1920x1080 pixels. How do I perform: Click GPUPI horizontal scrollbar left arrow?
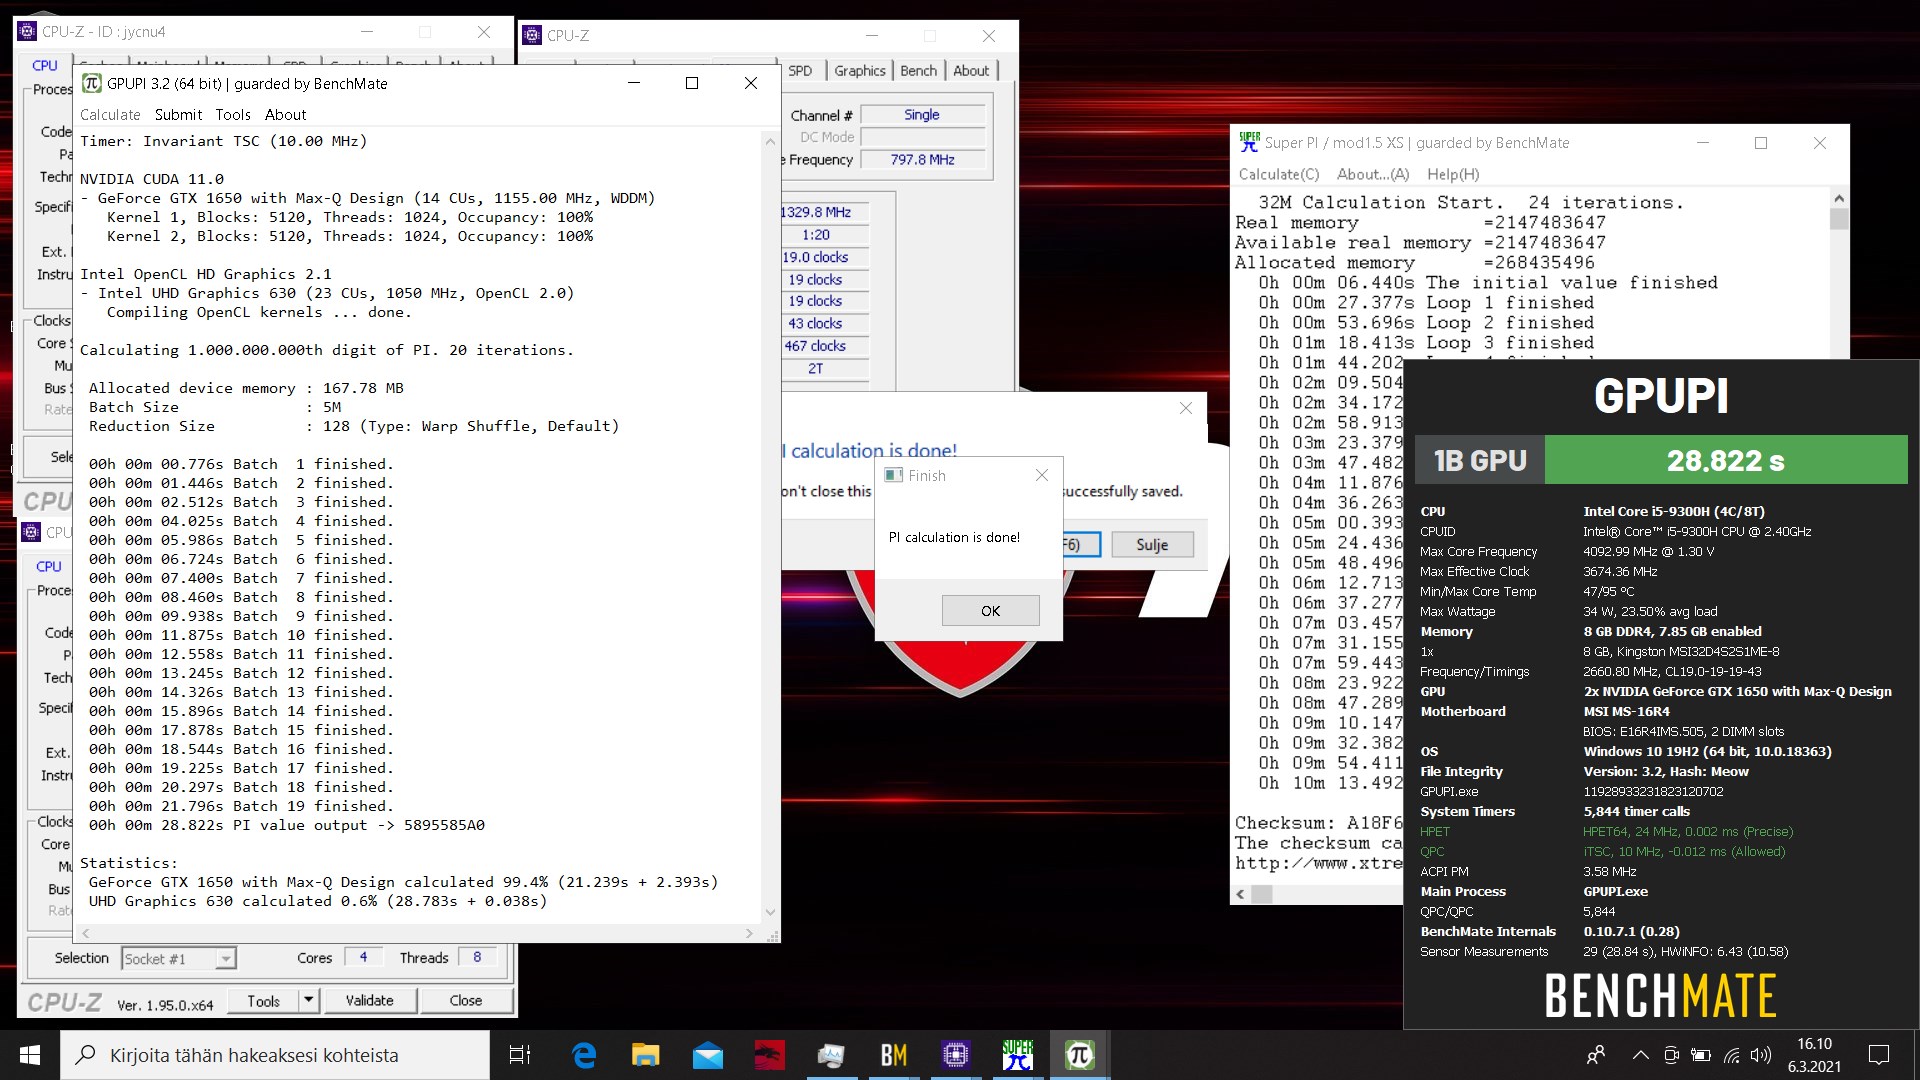[86, 933]
